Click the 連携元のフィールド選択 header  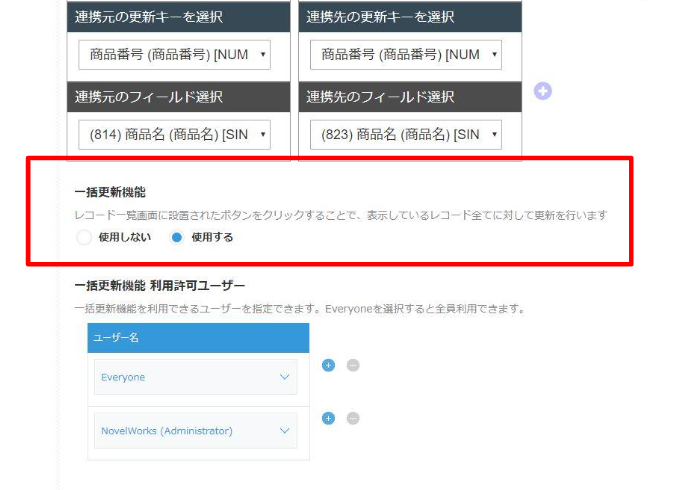click(x=178, y=97)
